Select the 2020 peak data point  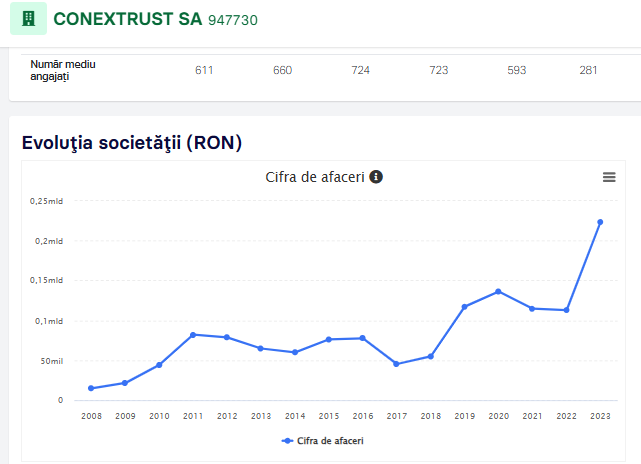(498, 291)
